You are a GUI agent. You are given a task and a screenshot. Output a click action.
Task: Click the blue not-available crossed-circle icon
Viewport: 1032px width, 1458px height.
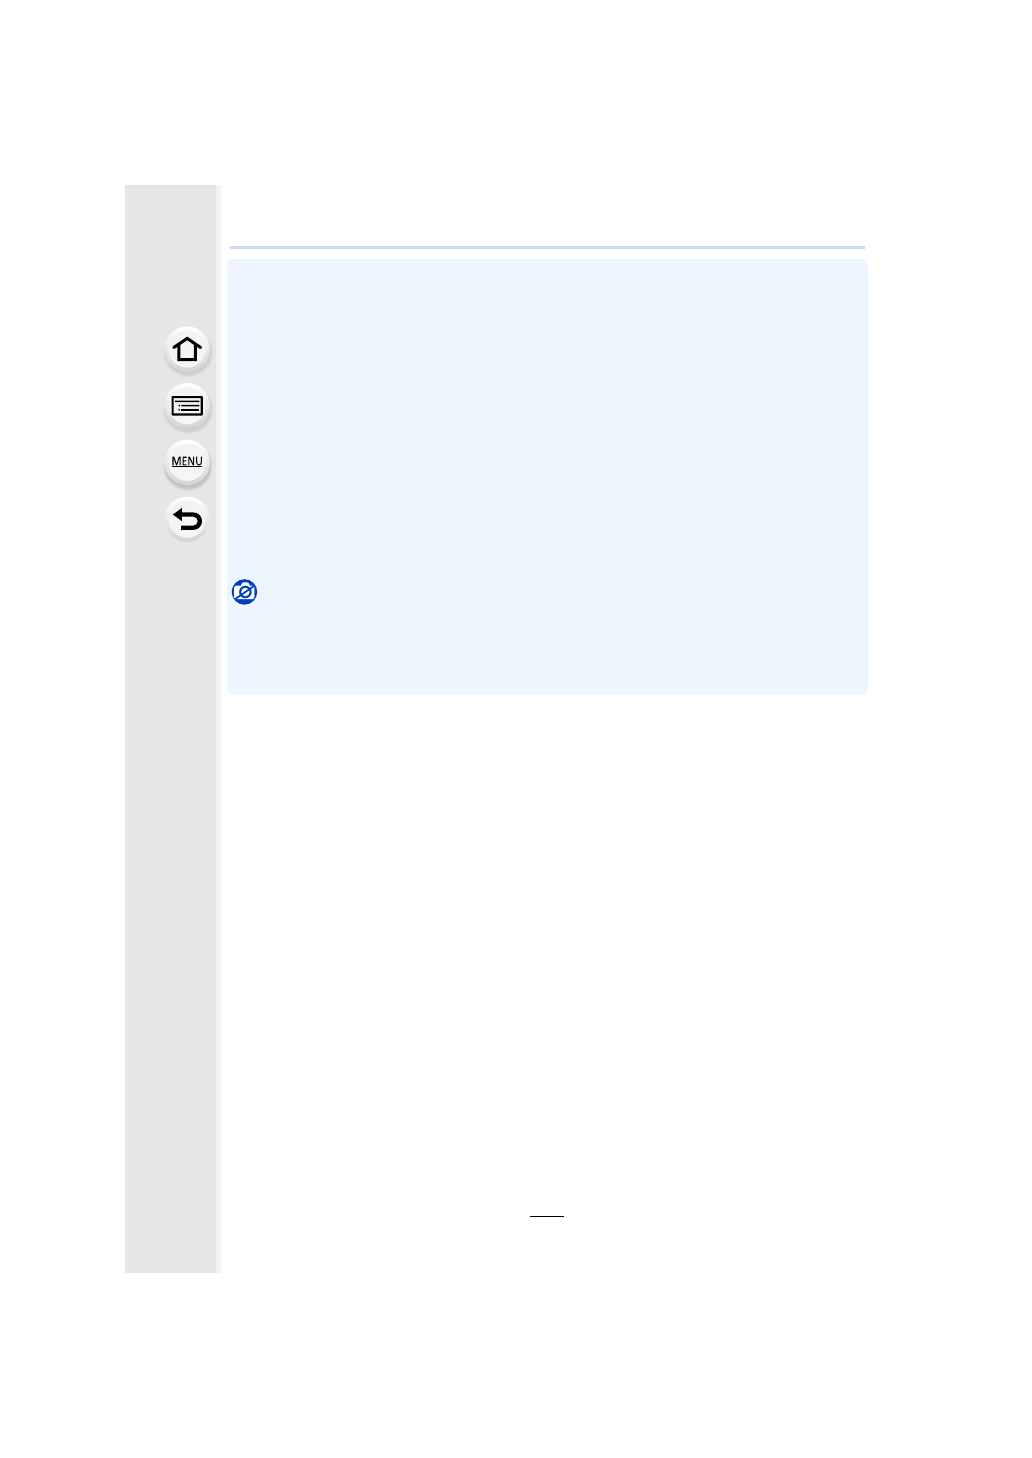click(x=244, y=592)
